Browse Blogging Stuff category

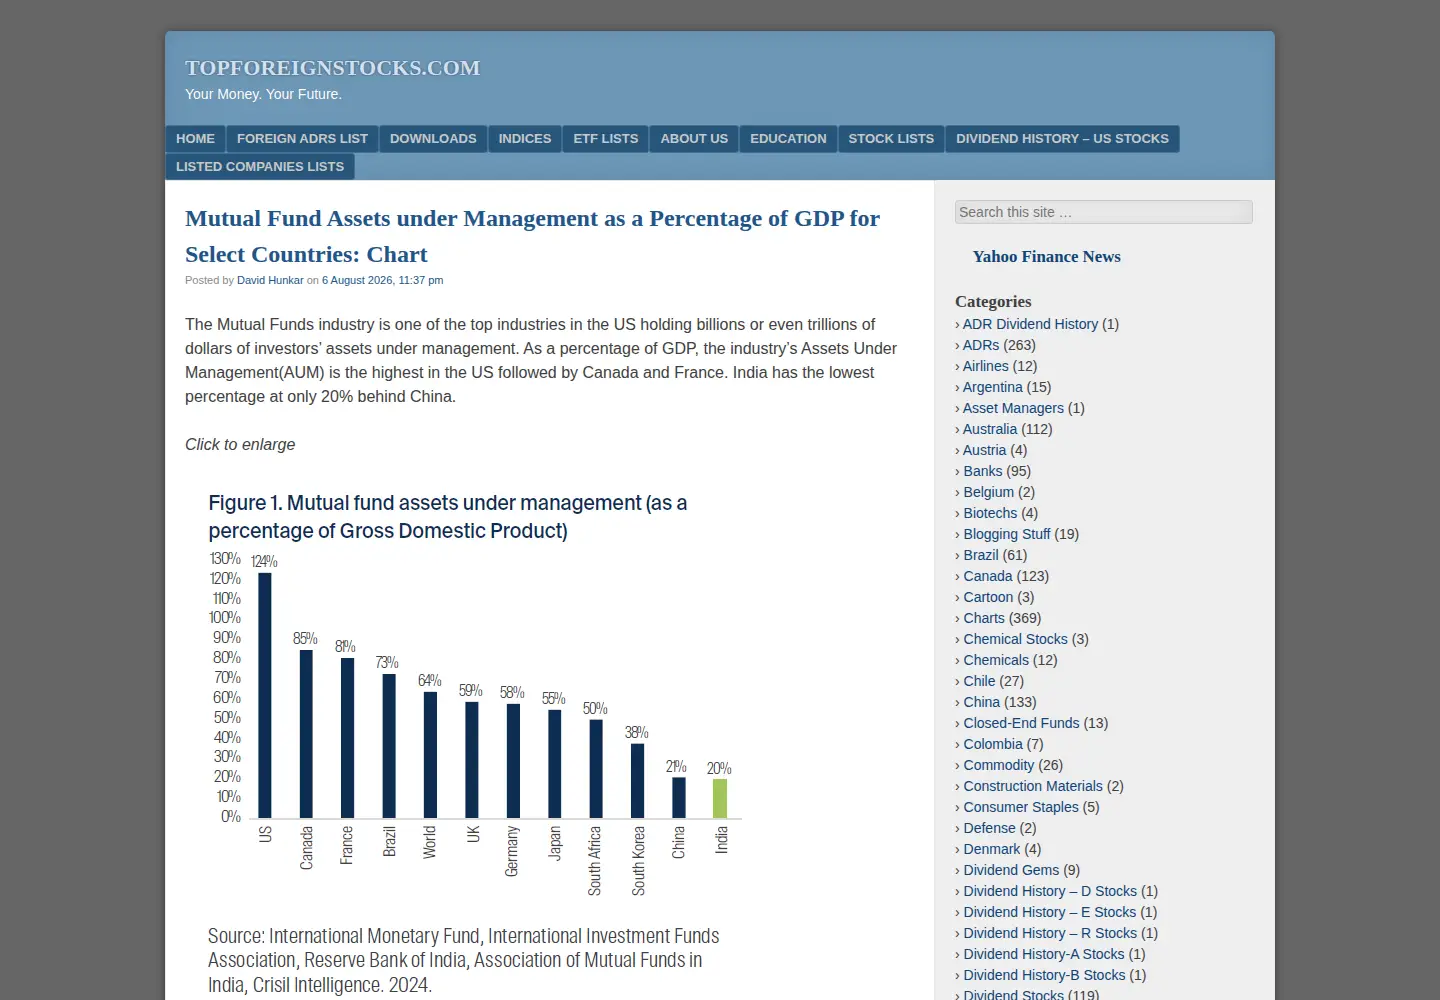pyautogui.click(x=1007, y=534)
